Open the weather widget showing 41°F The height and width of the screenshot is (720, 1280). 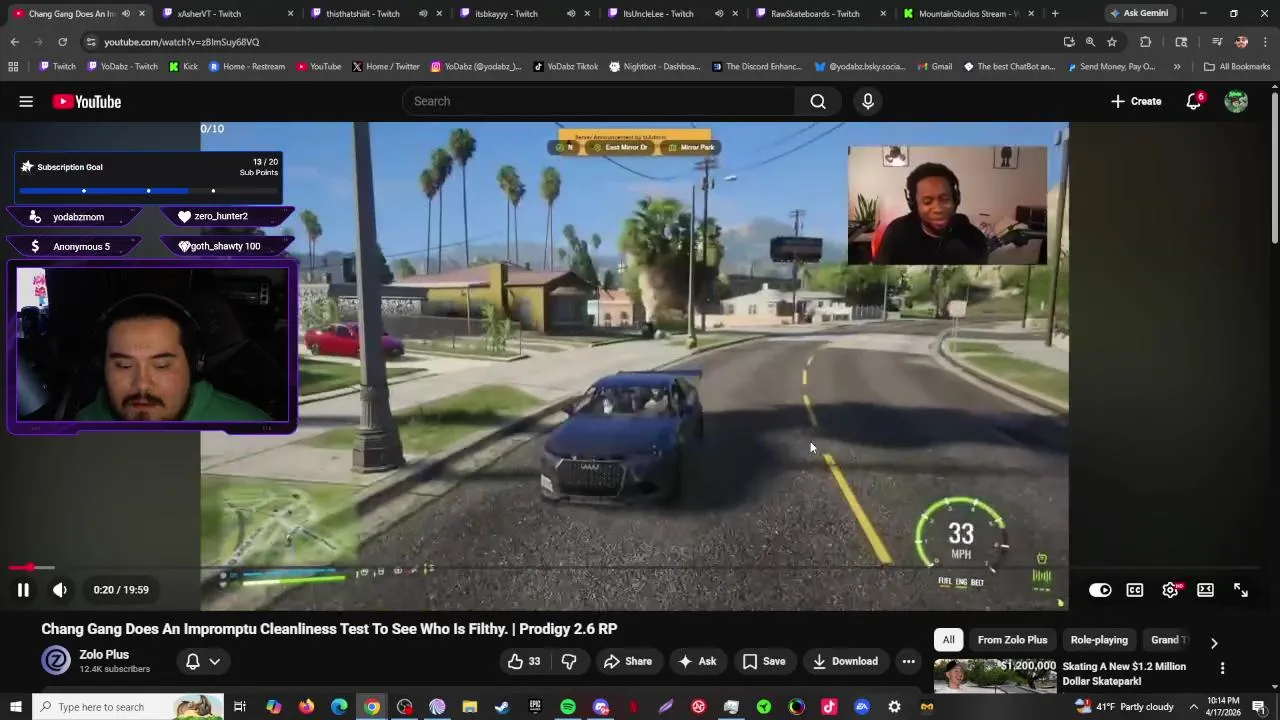1125,707
